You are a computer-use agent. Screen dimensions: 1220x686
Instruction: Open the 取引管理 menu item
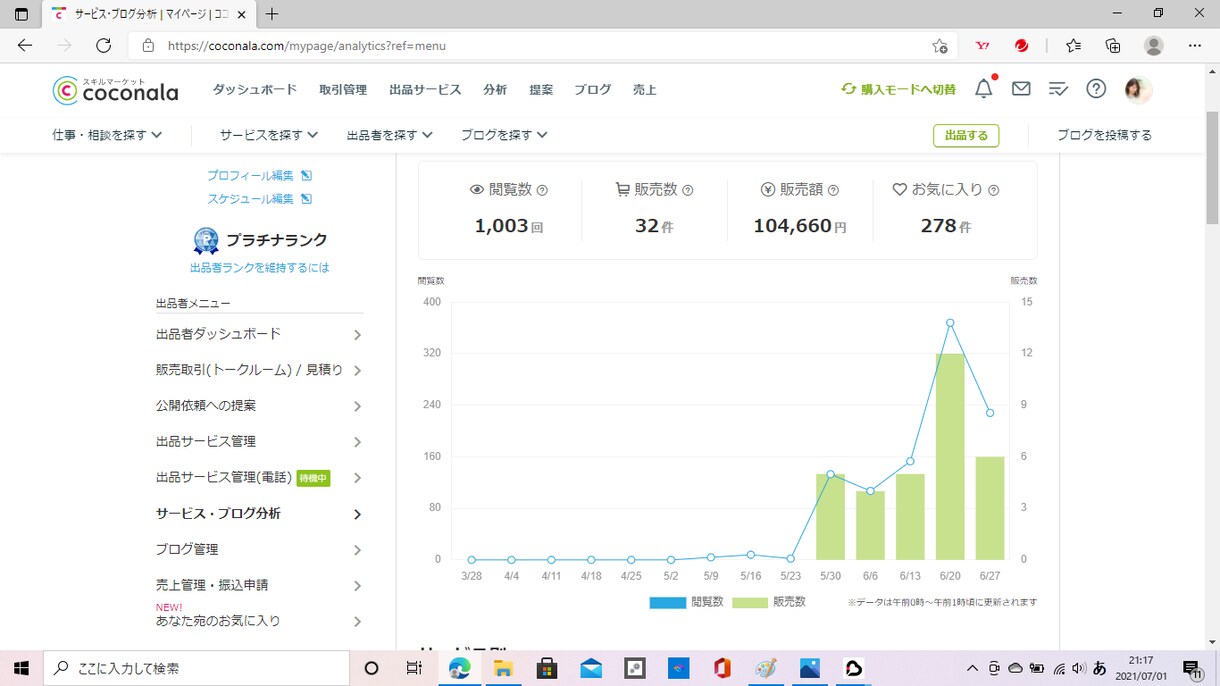click(x=343, y=89)
